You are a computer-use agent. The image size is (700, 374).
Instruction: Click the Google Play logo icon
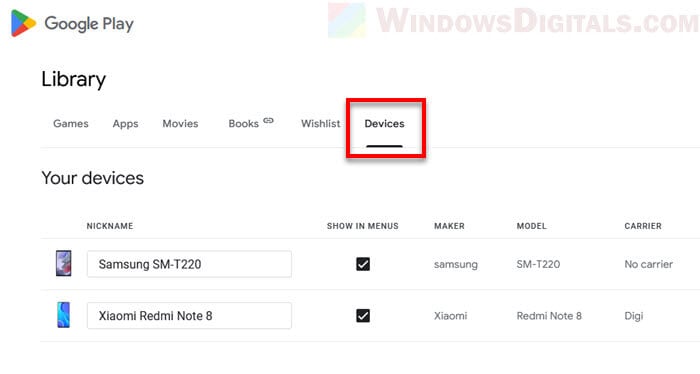[23, 23]
